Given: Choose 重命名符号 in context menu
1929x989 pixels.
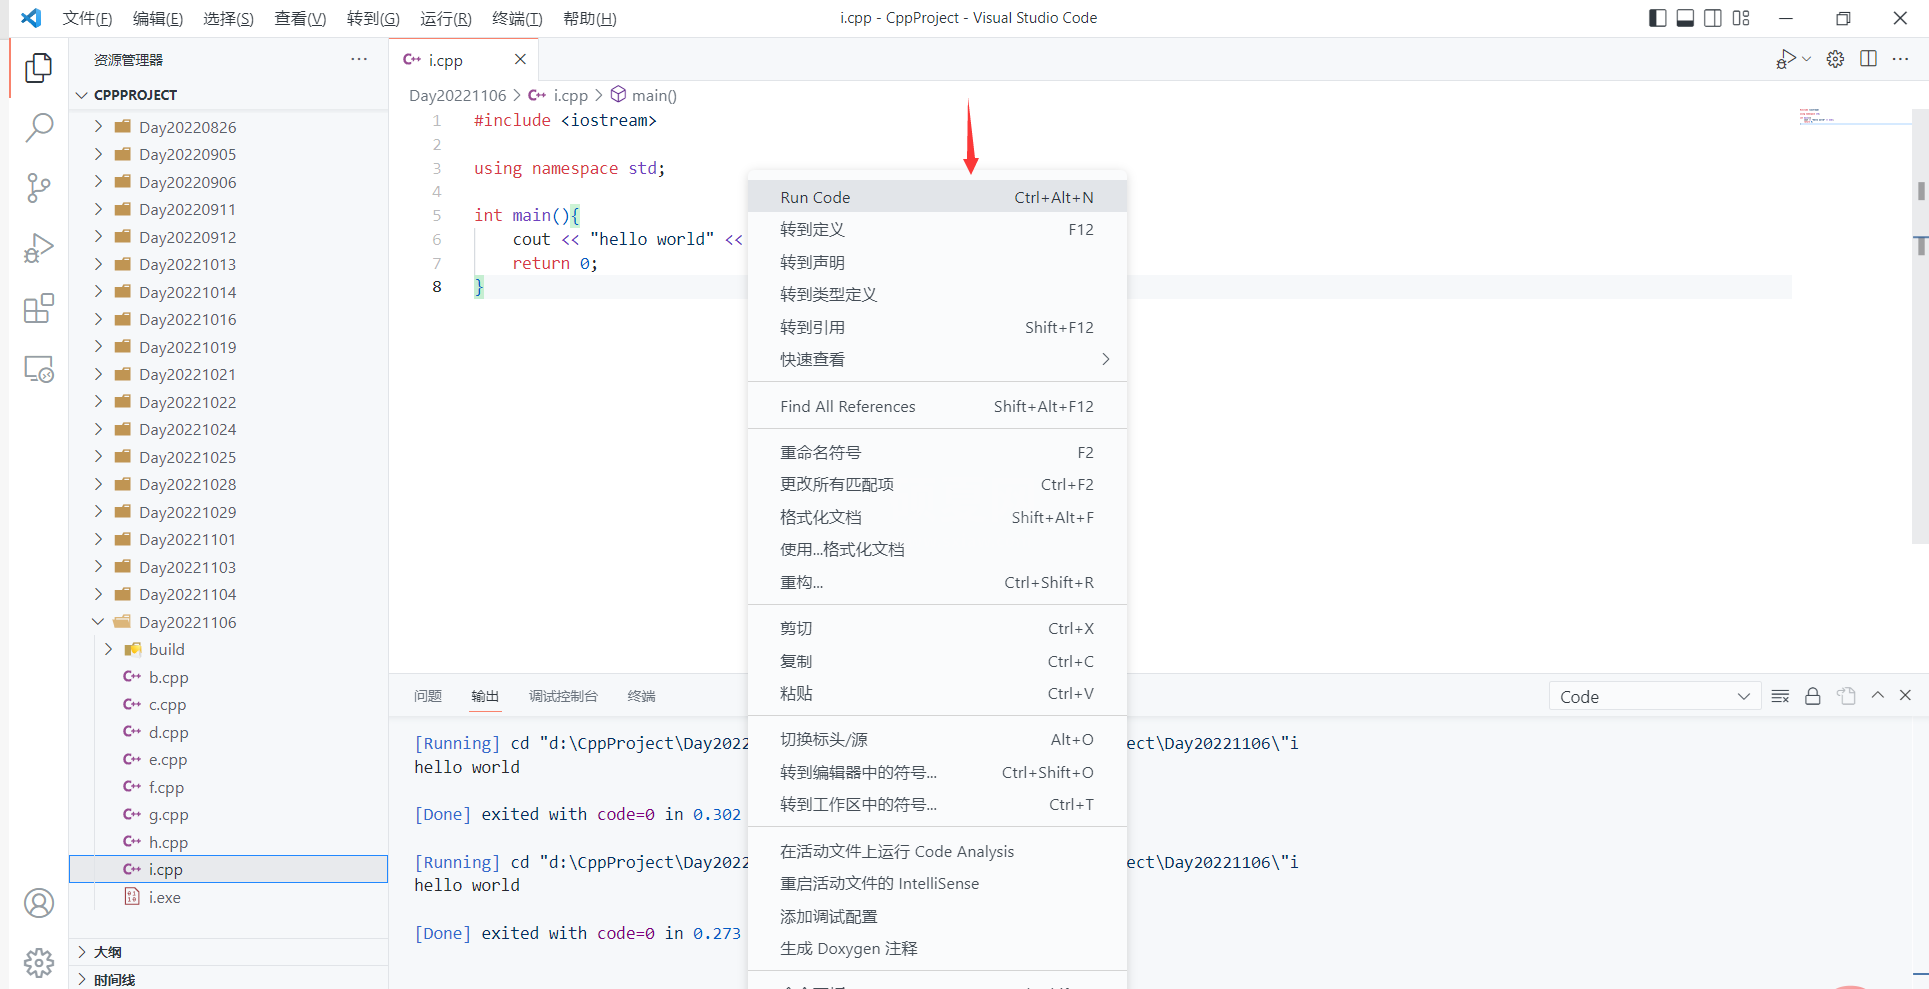Looking at the screenshot, I should click(x=937, y=452).
